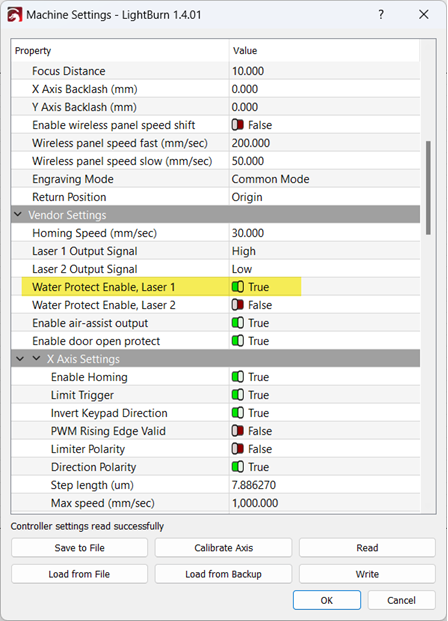Screen dimensions: 448x621
Task: Collapse the Vendor Settings section
Action: click(18, 215)
